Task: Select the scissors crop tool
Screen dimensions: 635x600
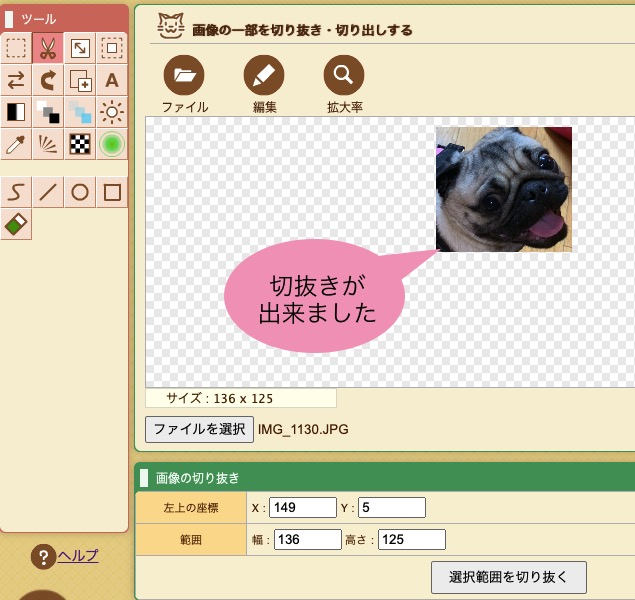Action: tap(48, 48)
